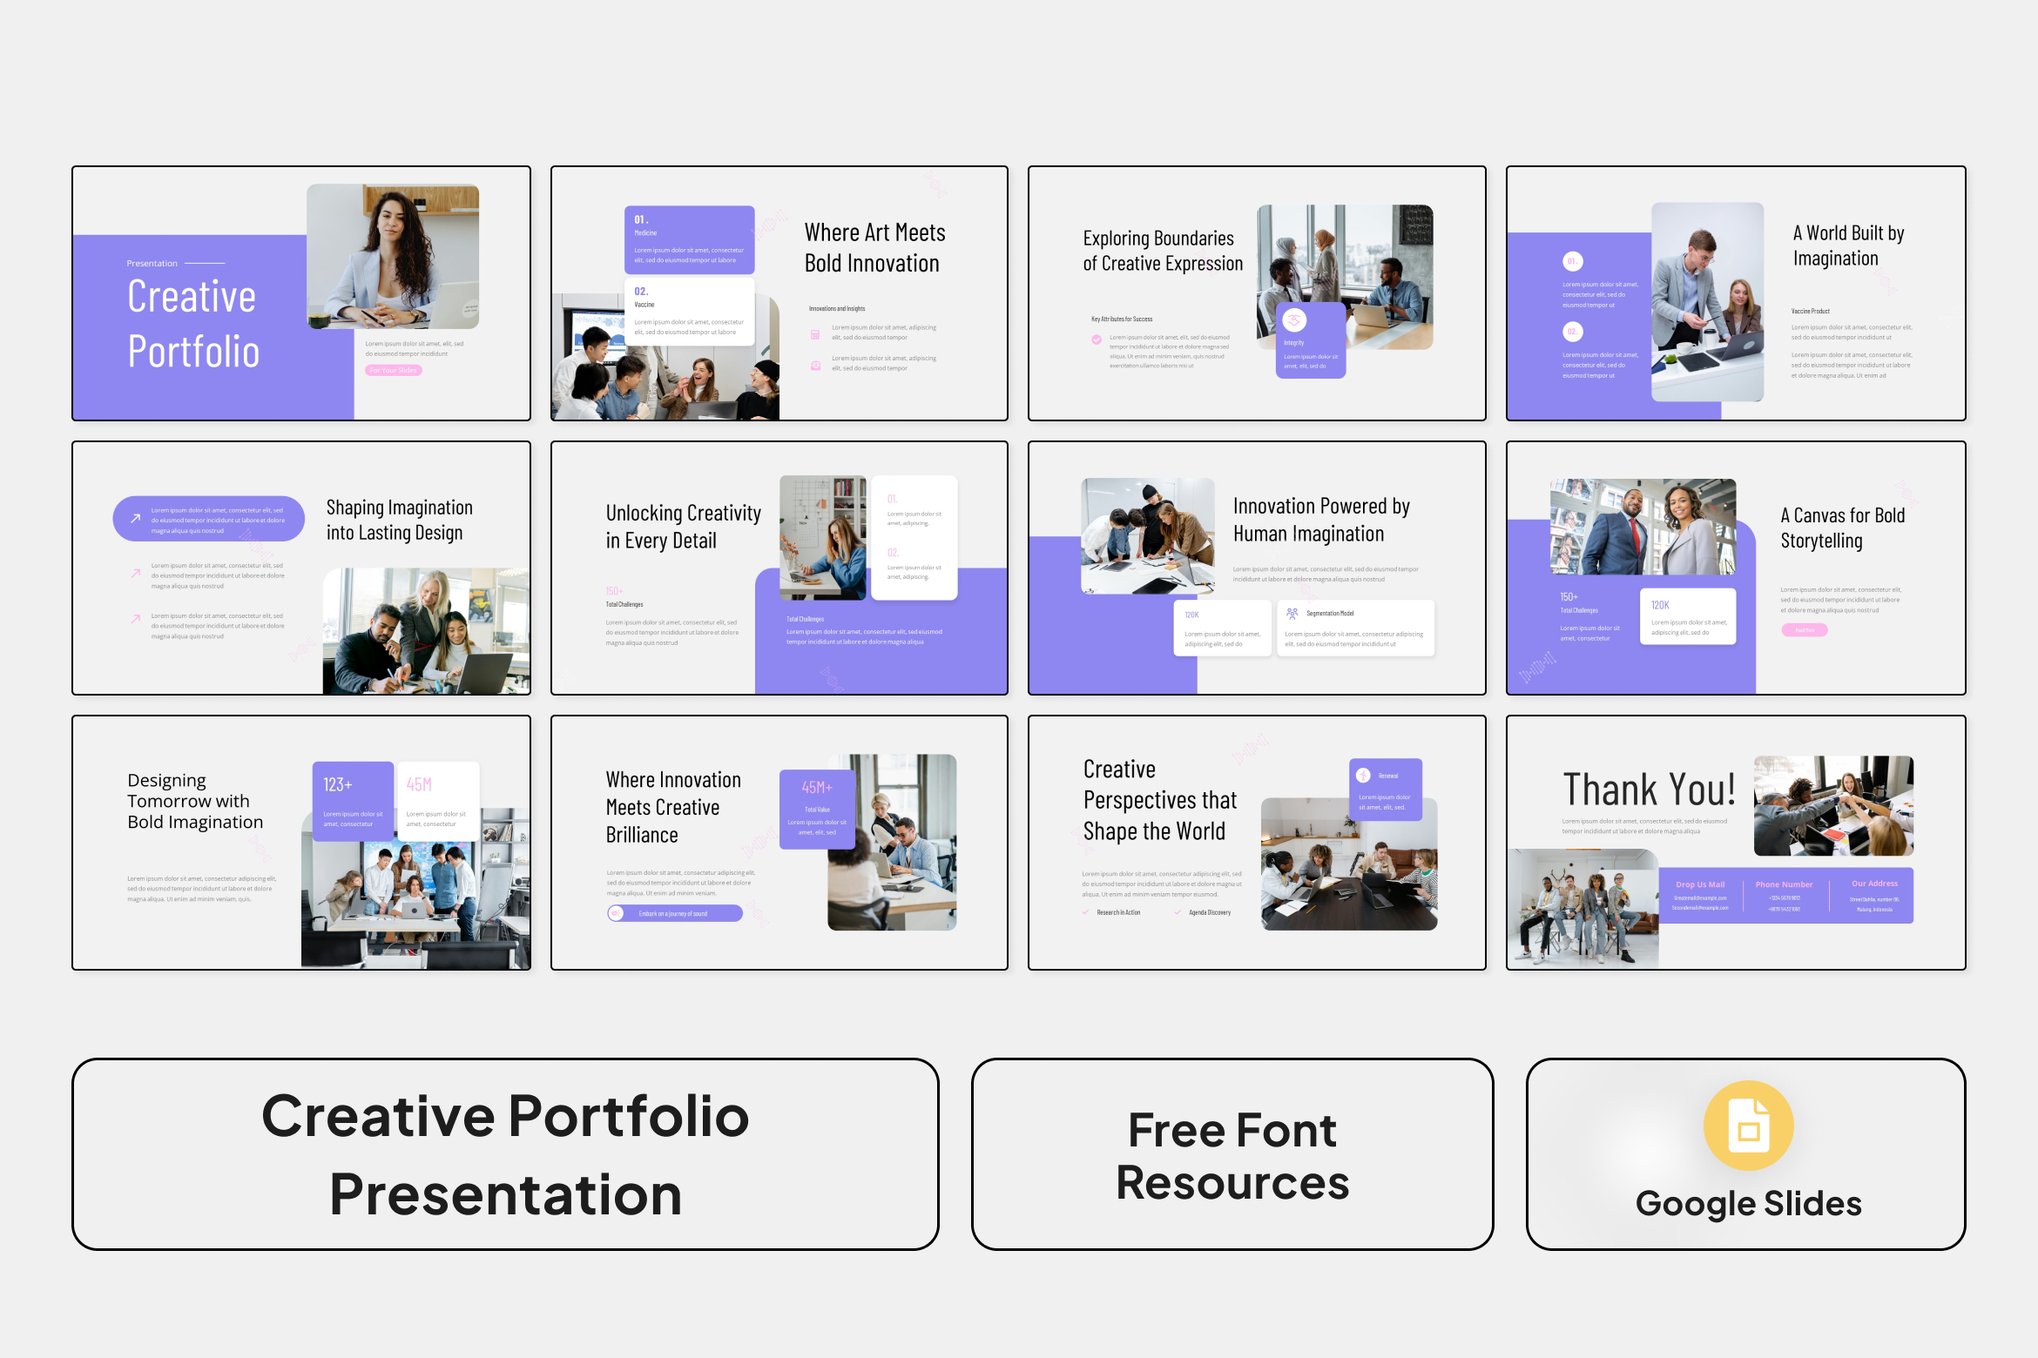Toggle the 01 numbered circle on A World Built slide
Screen dimensions: 2038x1358
[x=1572, y=262]
